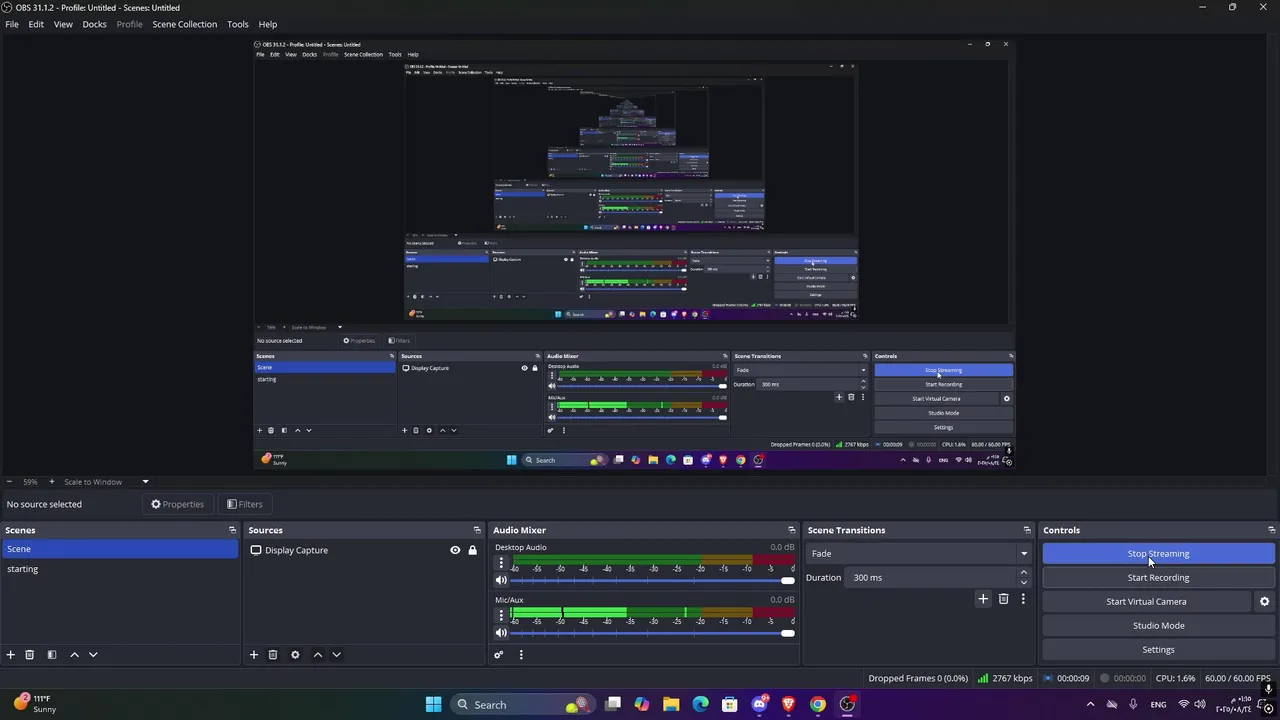1280x720 pixels.
Task: Move scene up arrow in Scenes panel
Action: (x=74, y=655)
